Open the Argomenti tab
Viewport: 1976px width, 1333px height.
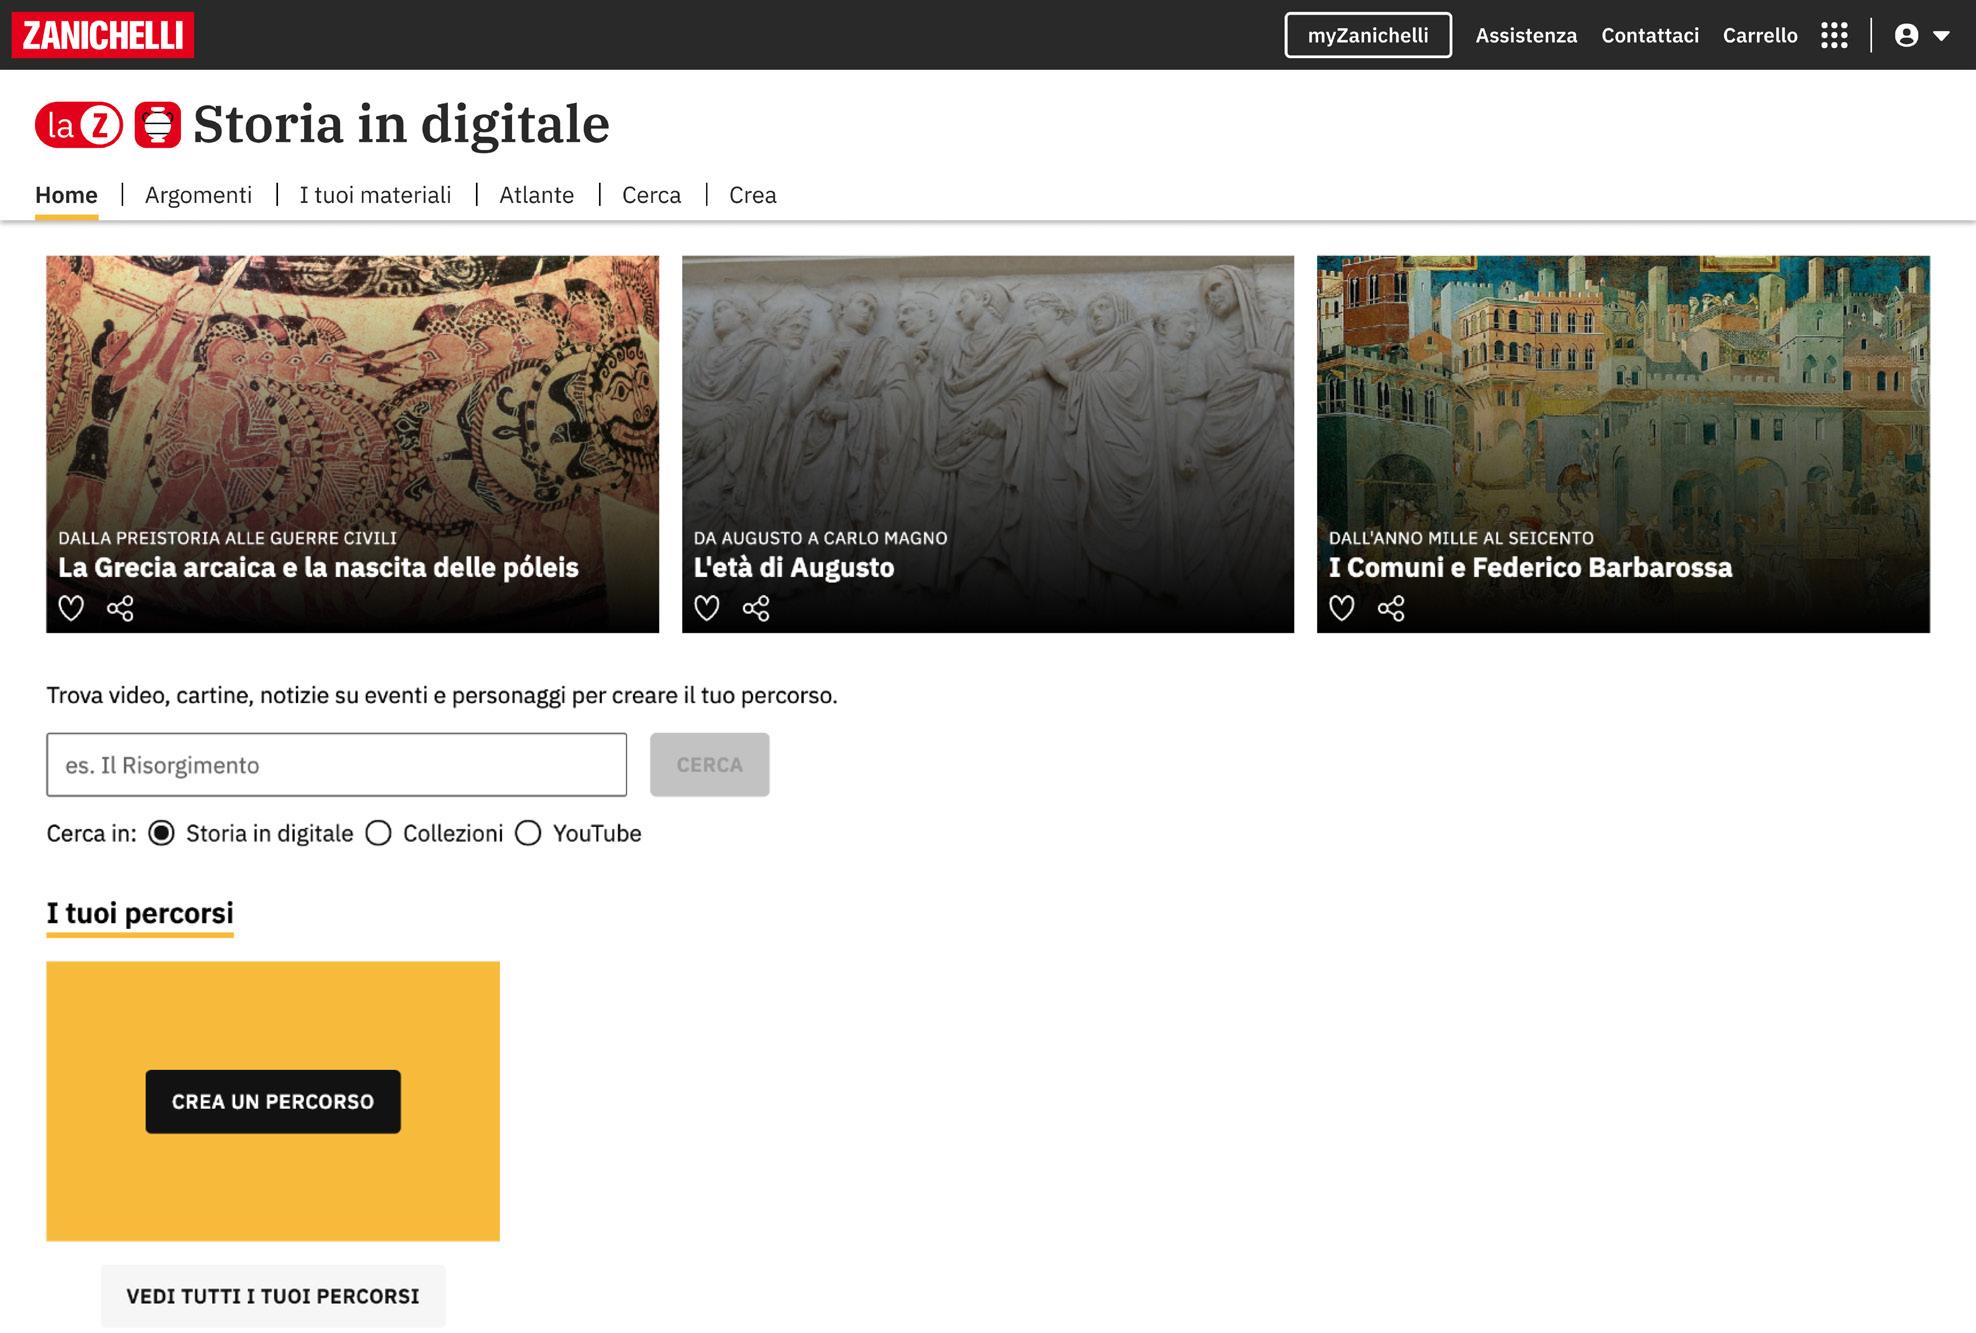coord(198,195)
